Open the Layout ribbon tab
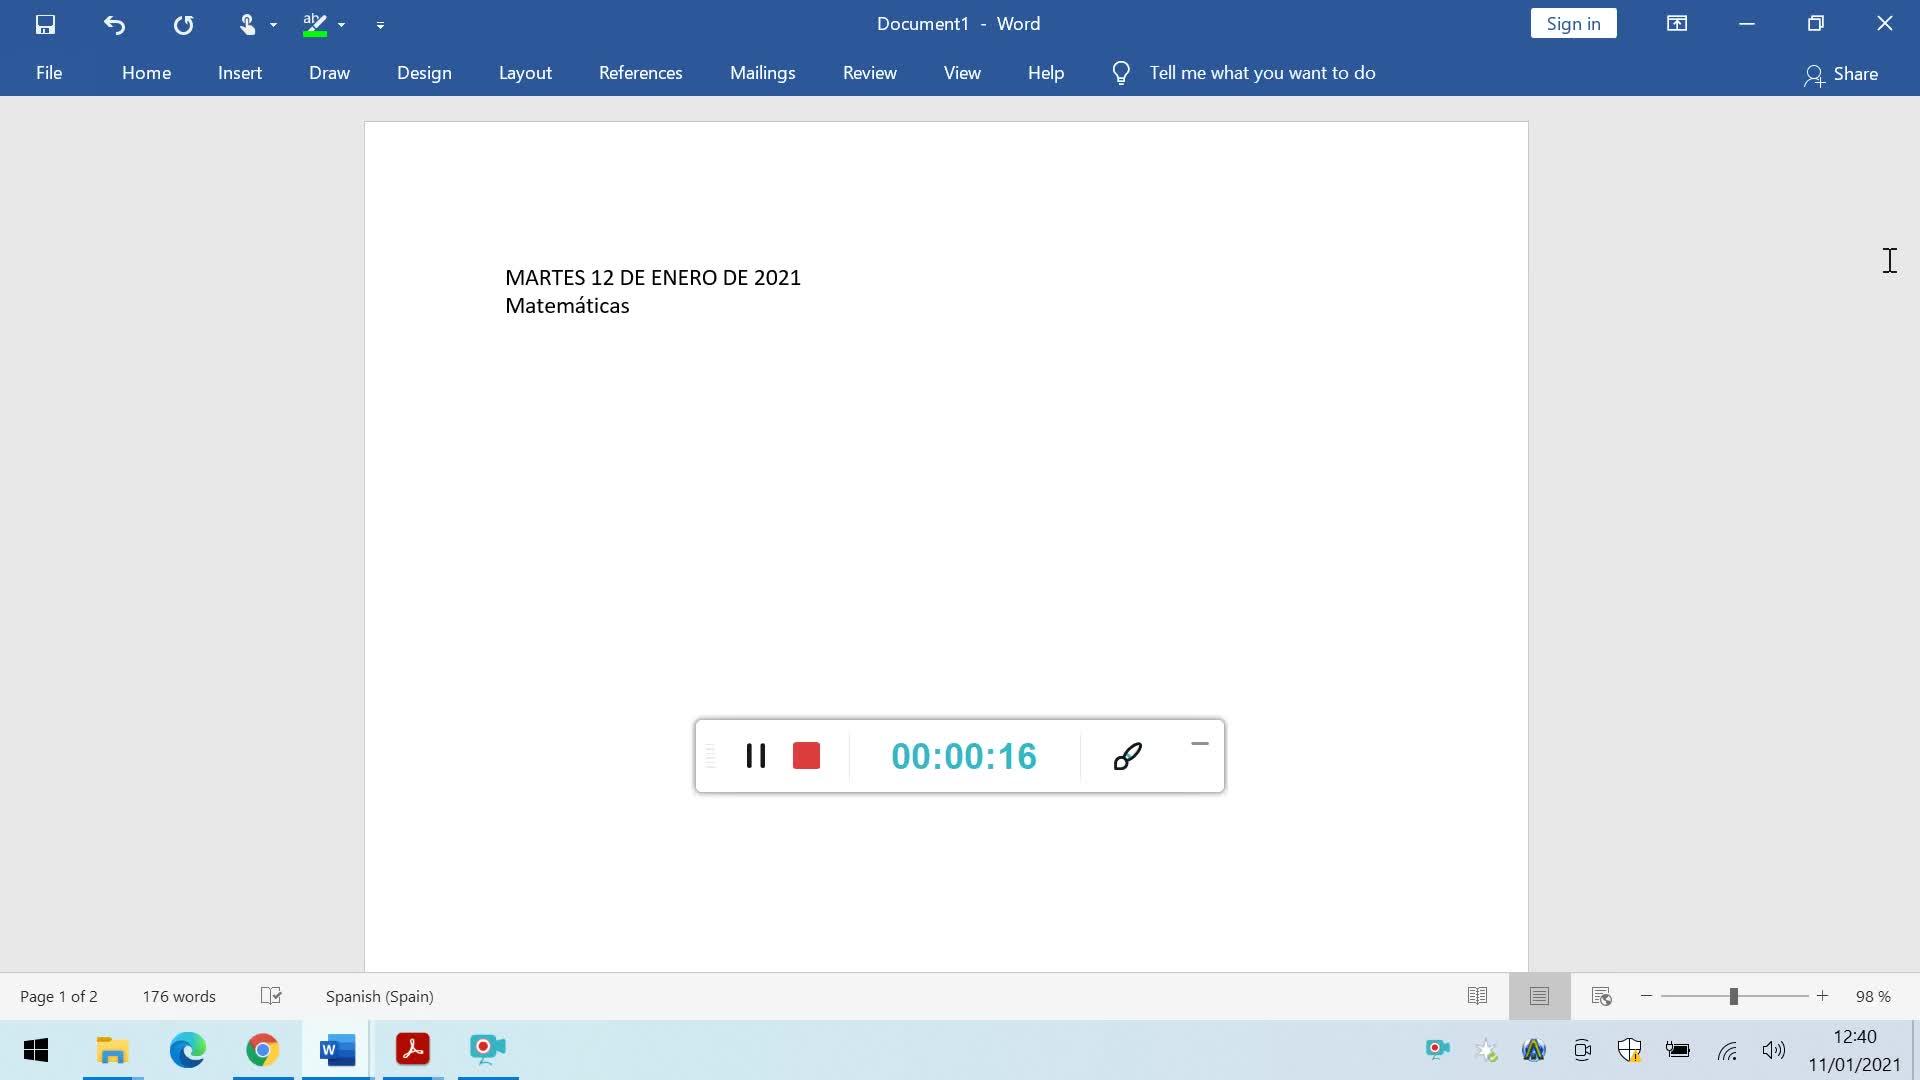 coord(525,73)
